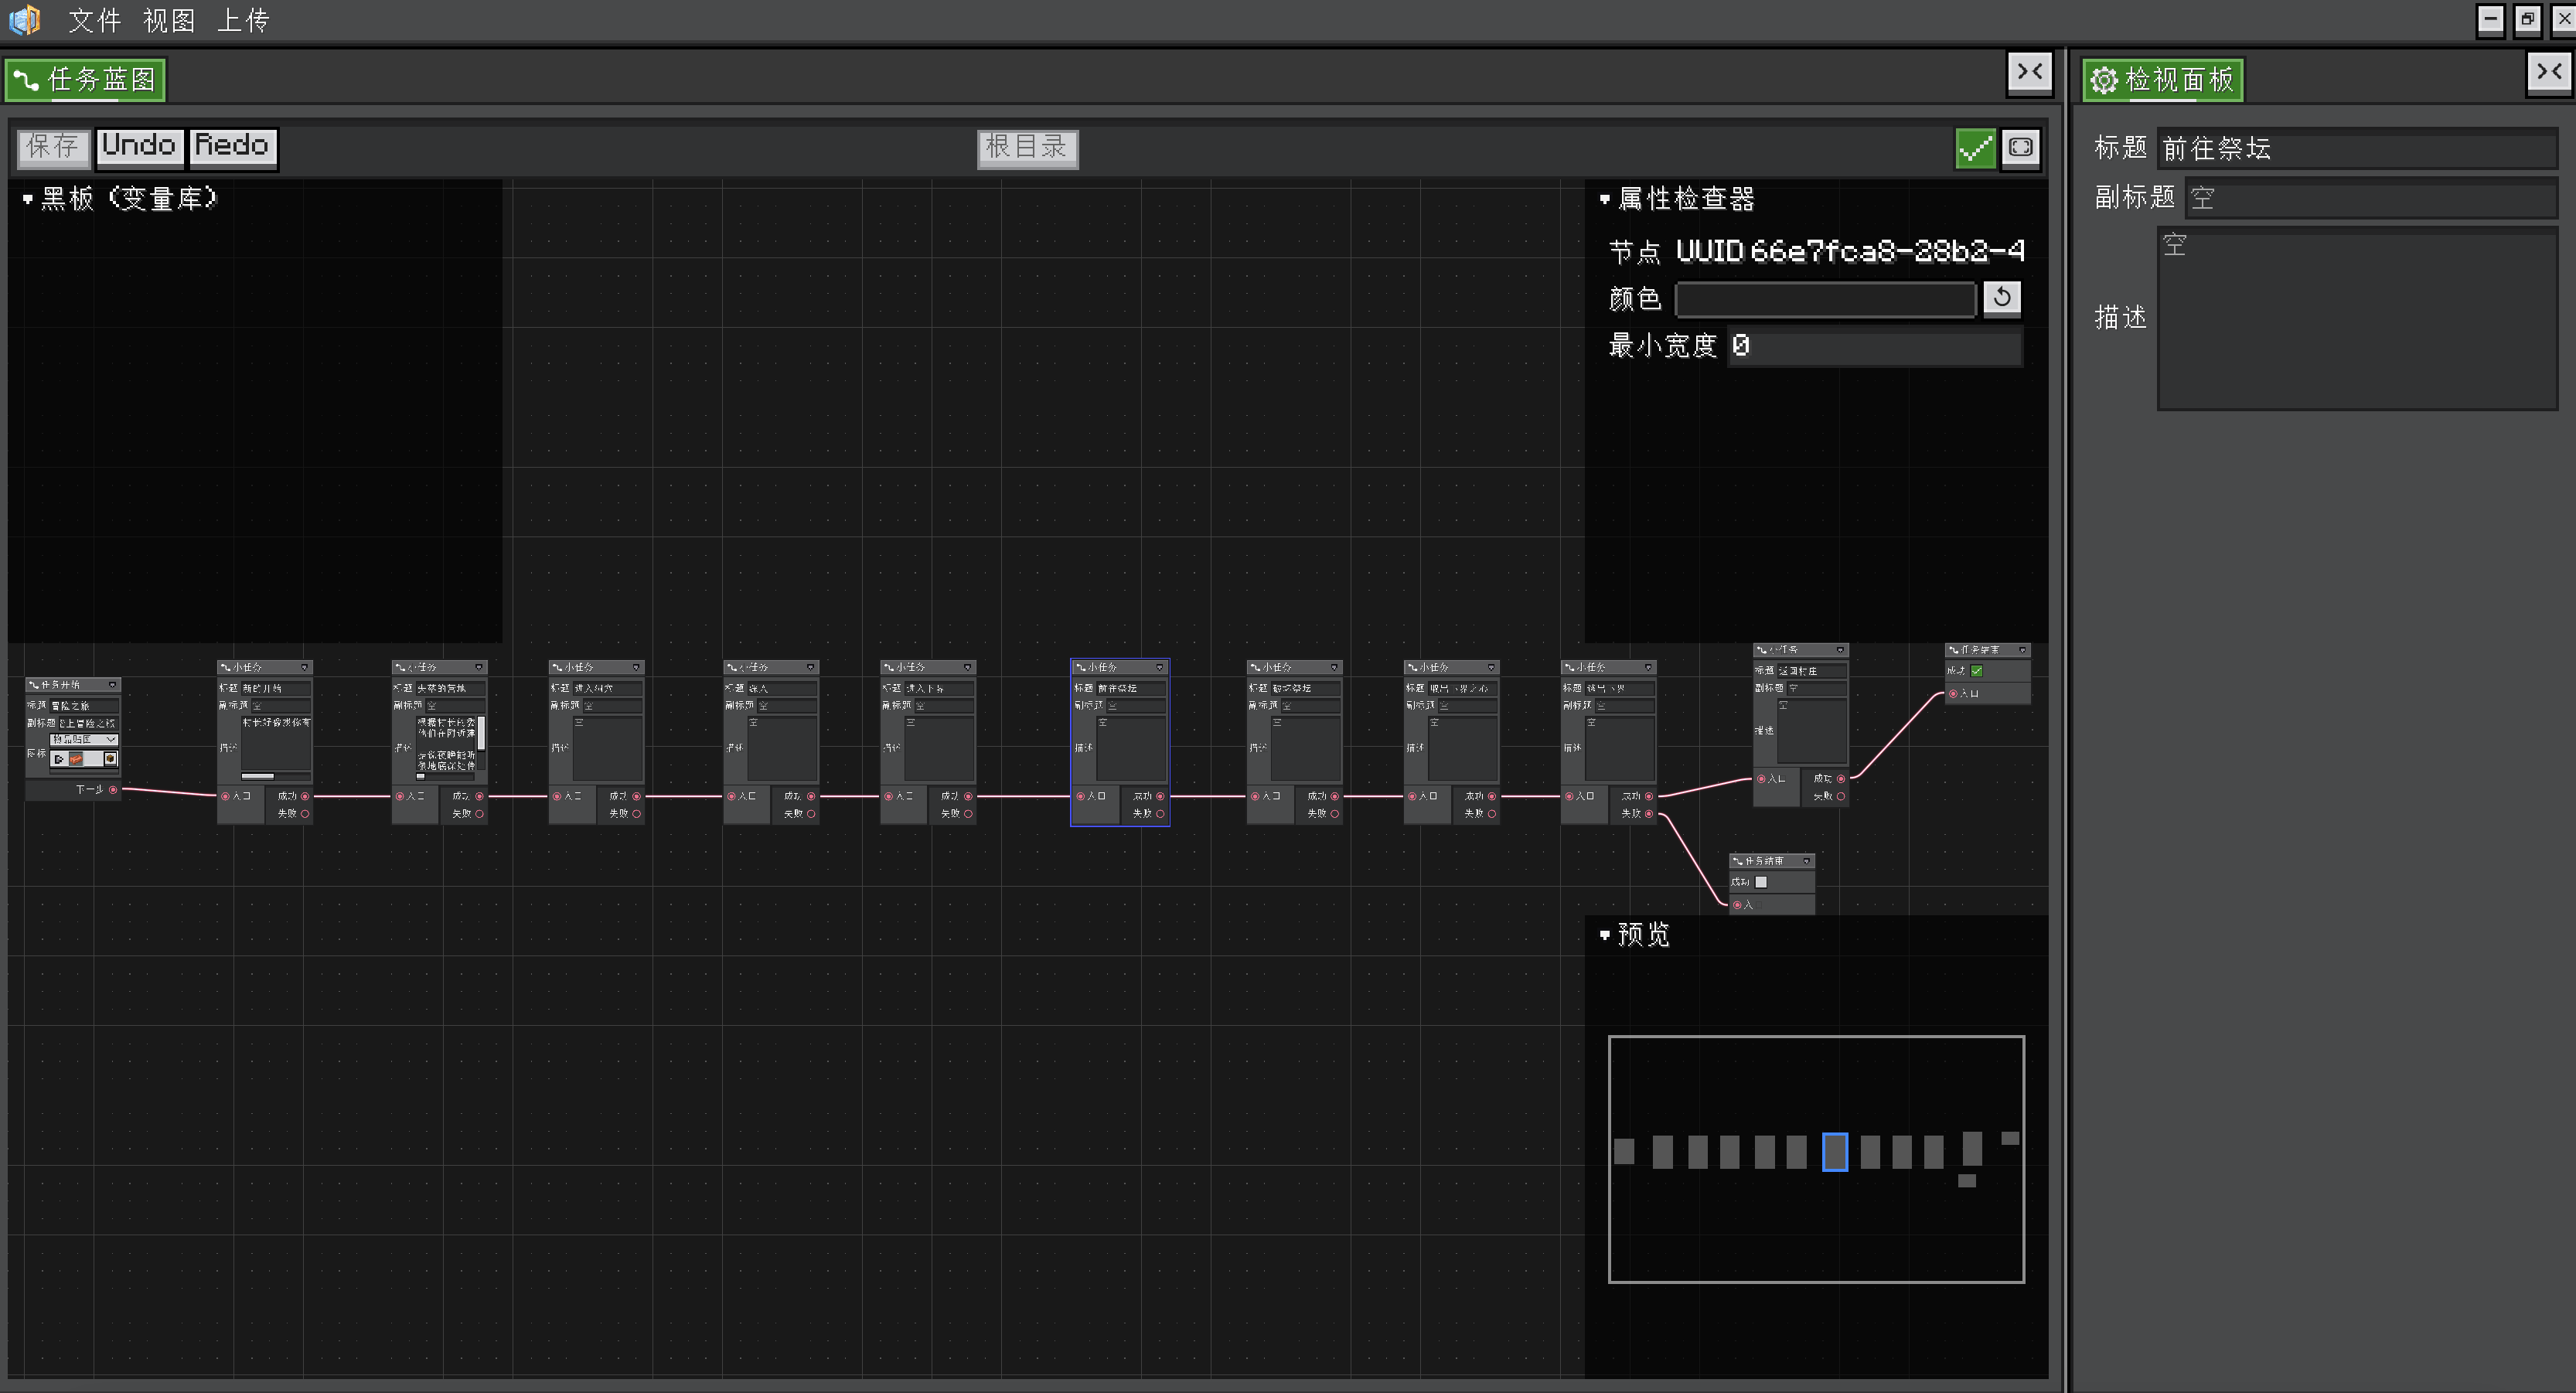
Task: Click the blueprint icon on 任务蓝图 tab
Action: pyautogui.click(x=26, y=80)
